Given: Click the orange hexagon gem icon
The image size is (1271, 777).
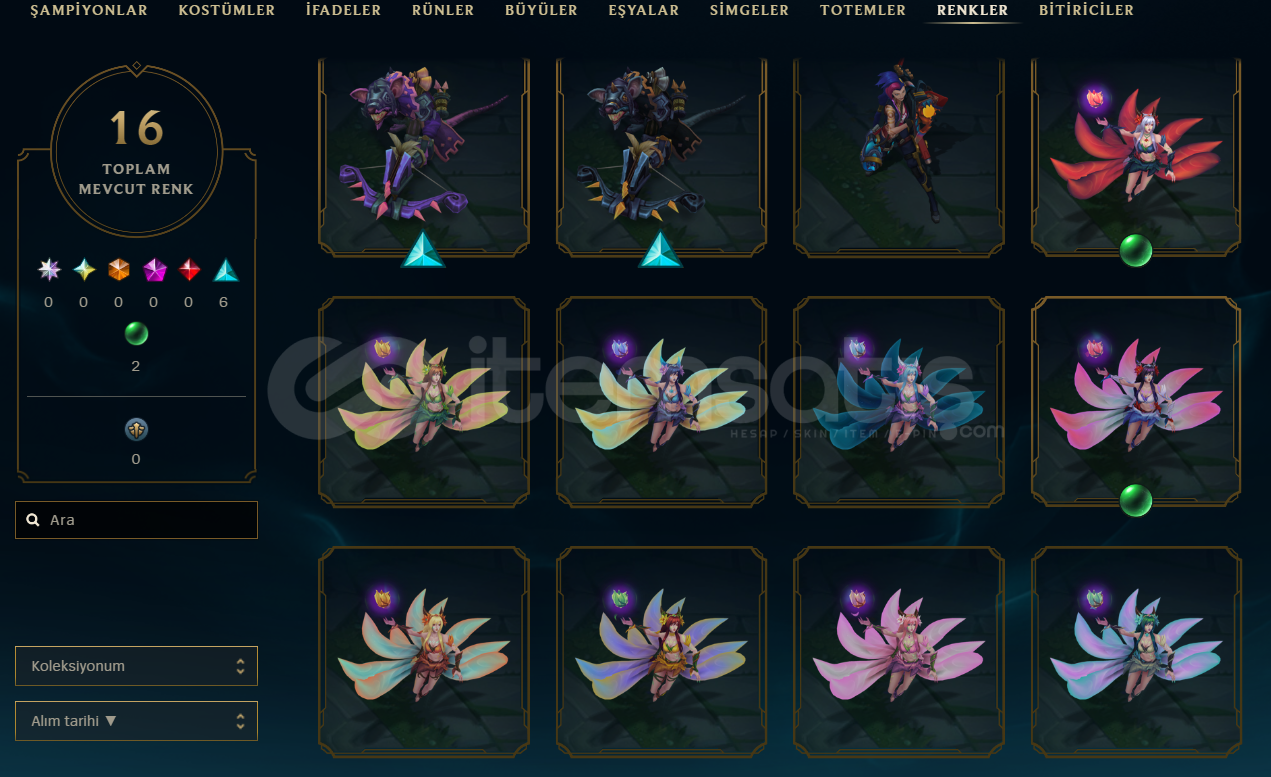Looking at the screenshot, I should click(x=119, y=270).
